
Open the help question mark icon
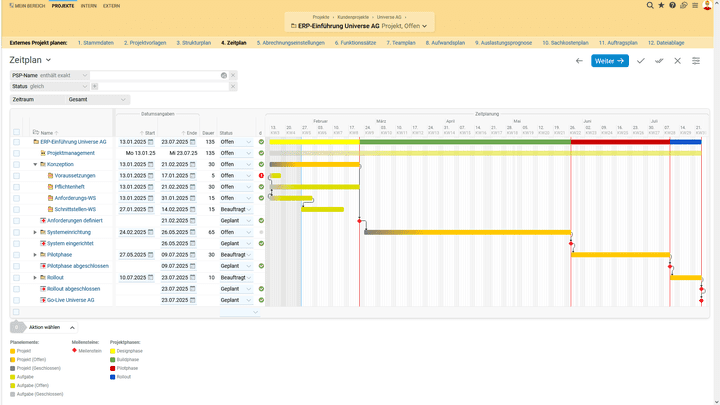(x=673, y=5)
